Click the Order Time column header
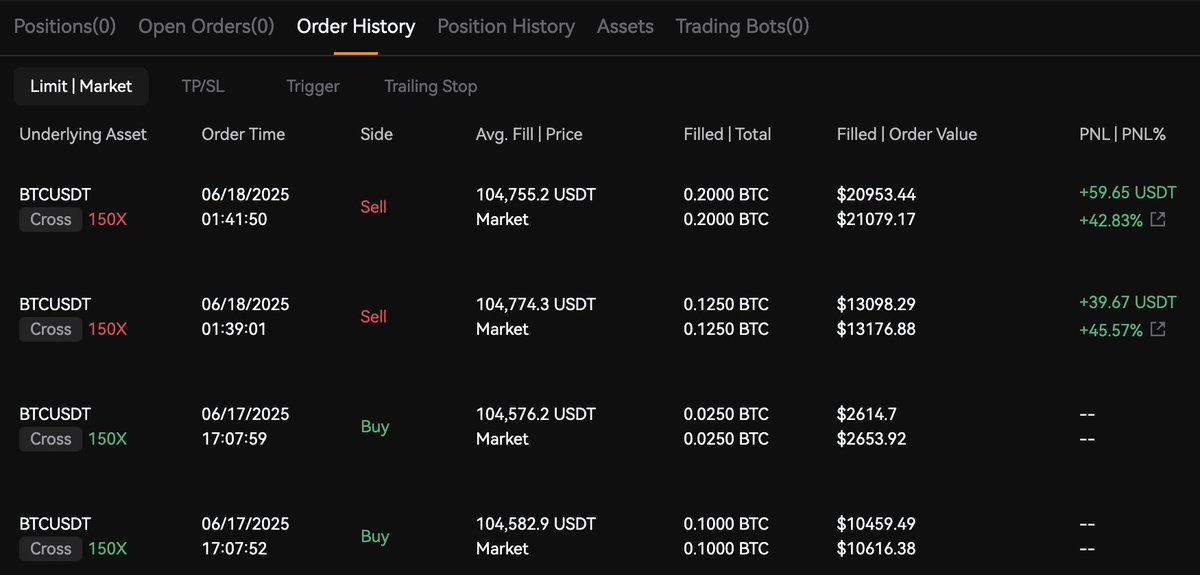1200x575 pixels. pos(243,134)
